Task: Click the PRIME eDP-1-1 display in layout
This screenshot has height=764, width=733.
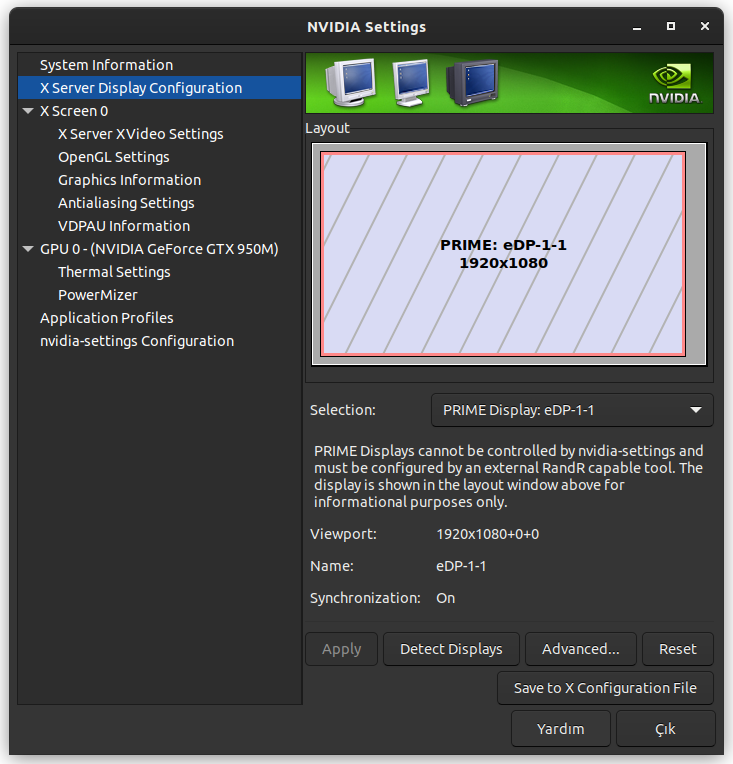Action: [503, 254]
